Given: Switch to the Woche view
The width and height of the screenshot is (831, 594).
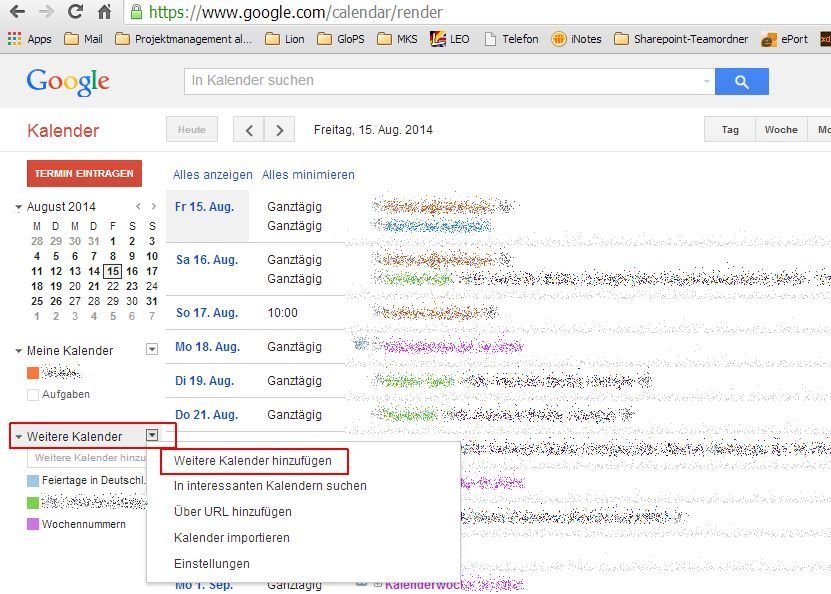Looking at the screenshot, I should click(781, 130).
